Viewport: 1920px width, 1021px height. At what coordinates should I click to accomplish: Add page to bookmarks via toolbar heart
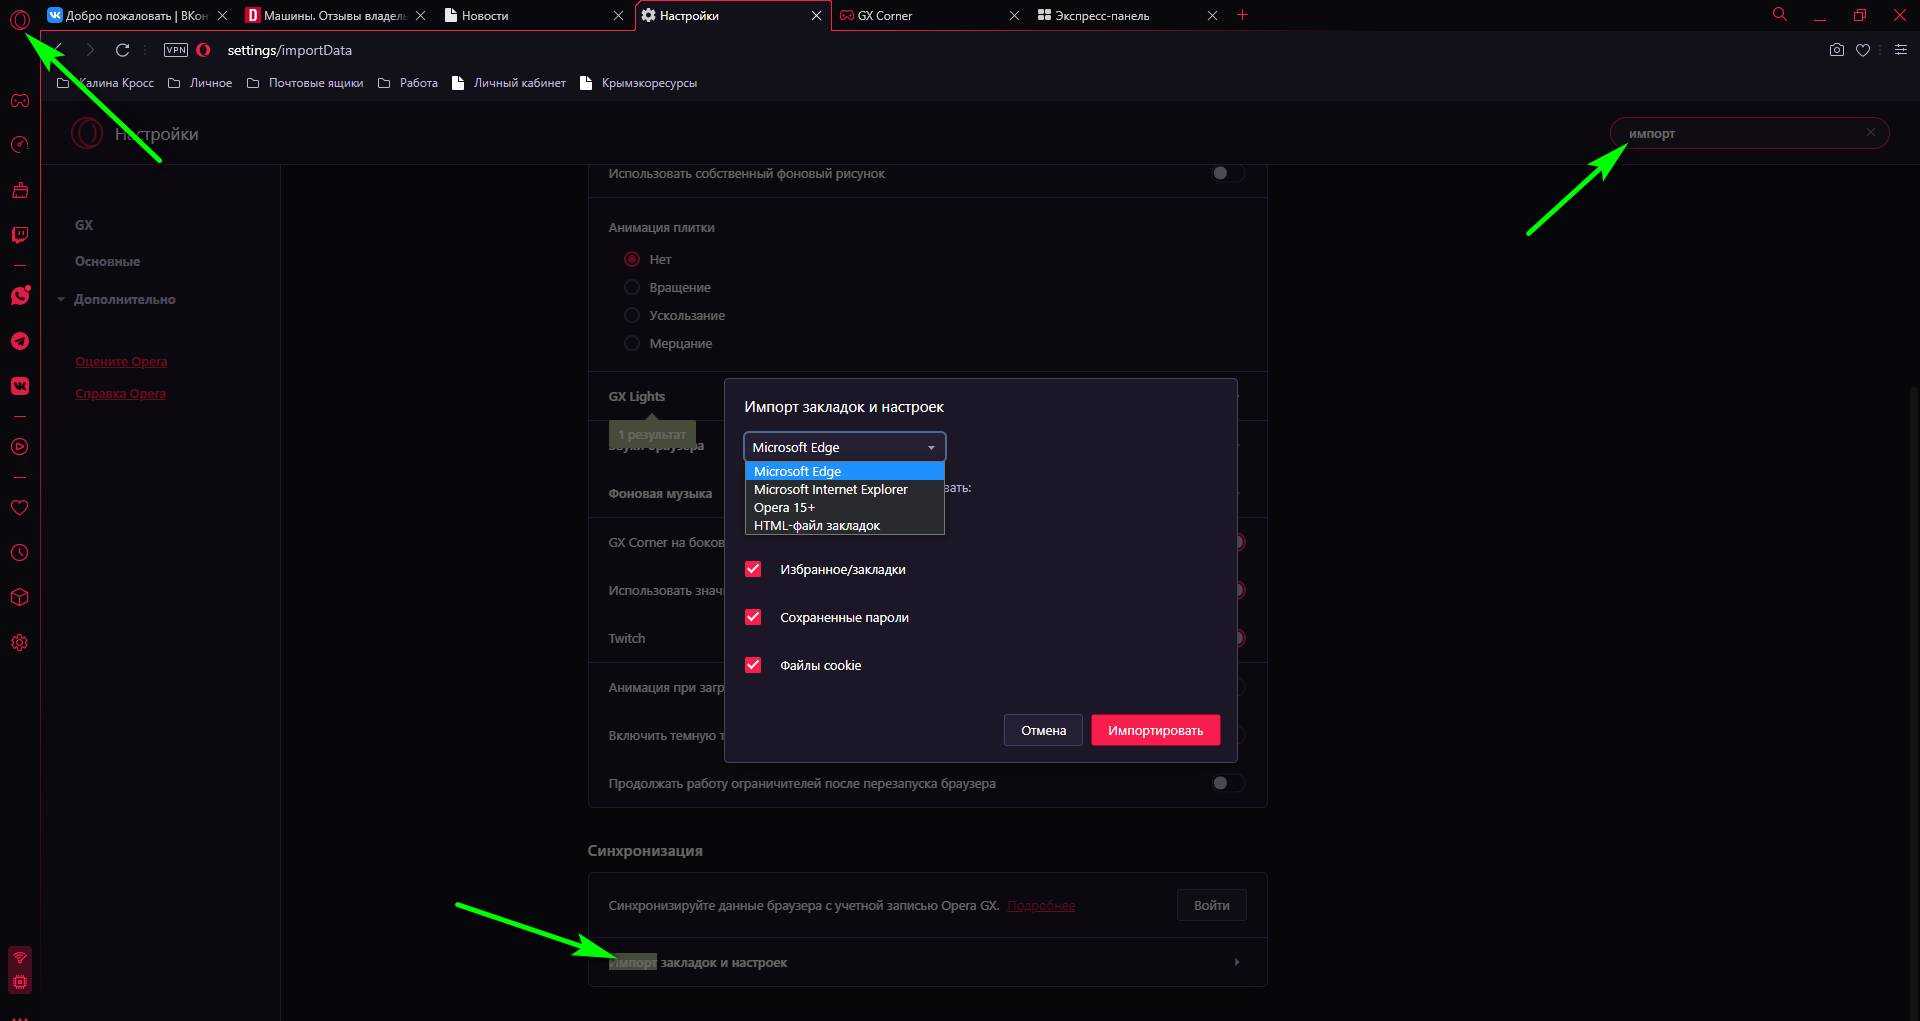pos(1863,50)
